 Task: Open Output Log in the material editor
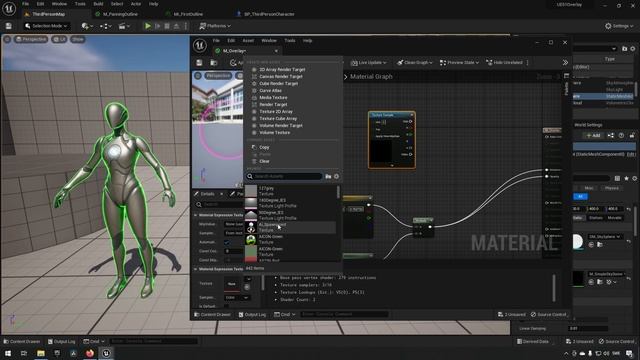(x=252, y=314)
